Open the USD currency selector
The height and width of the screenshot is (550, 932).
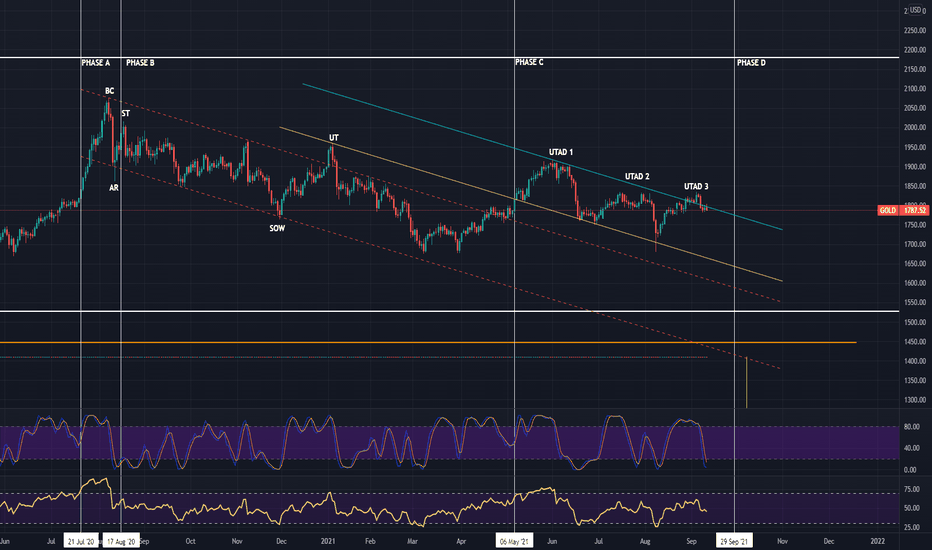pos(916,10)
